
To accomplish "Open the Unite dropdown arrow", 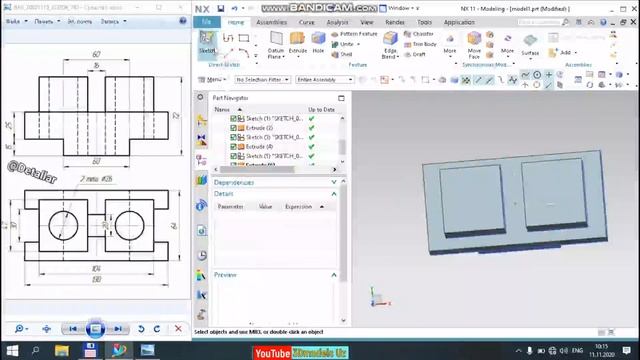I will 358,44.
